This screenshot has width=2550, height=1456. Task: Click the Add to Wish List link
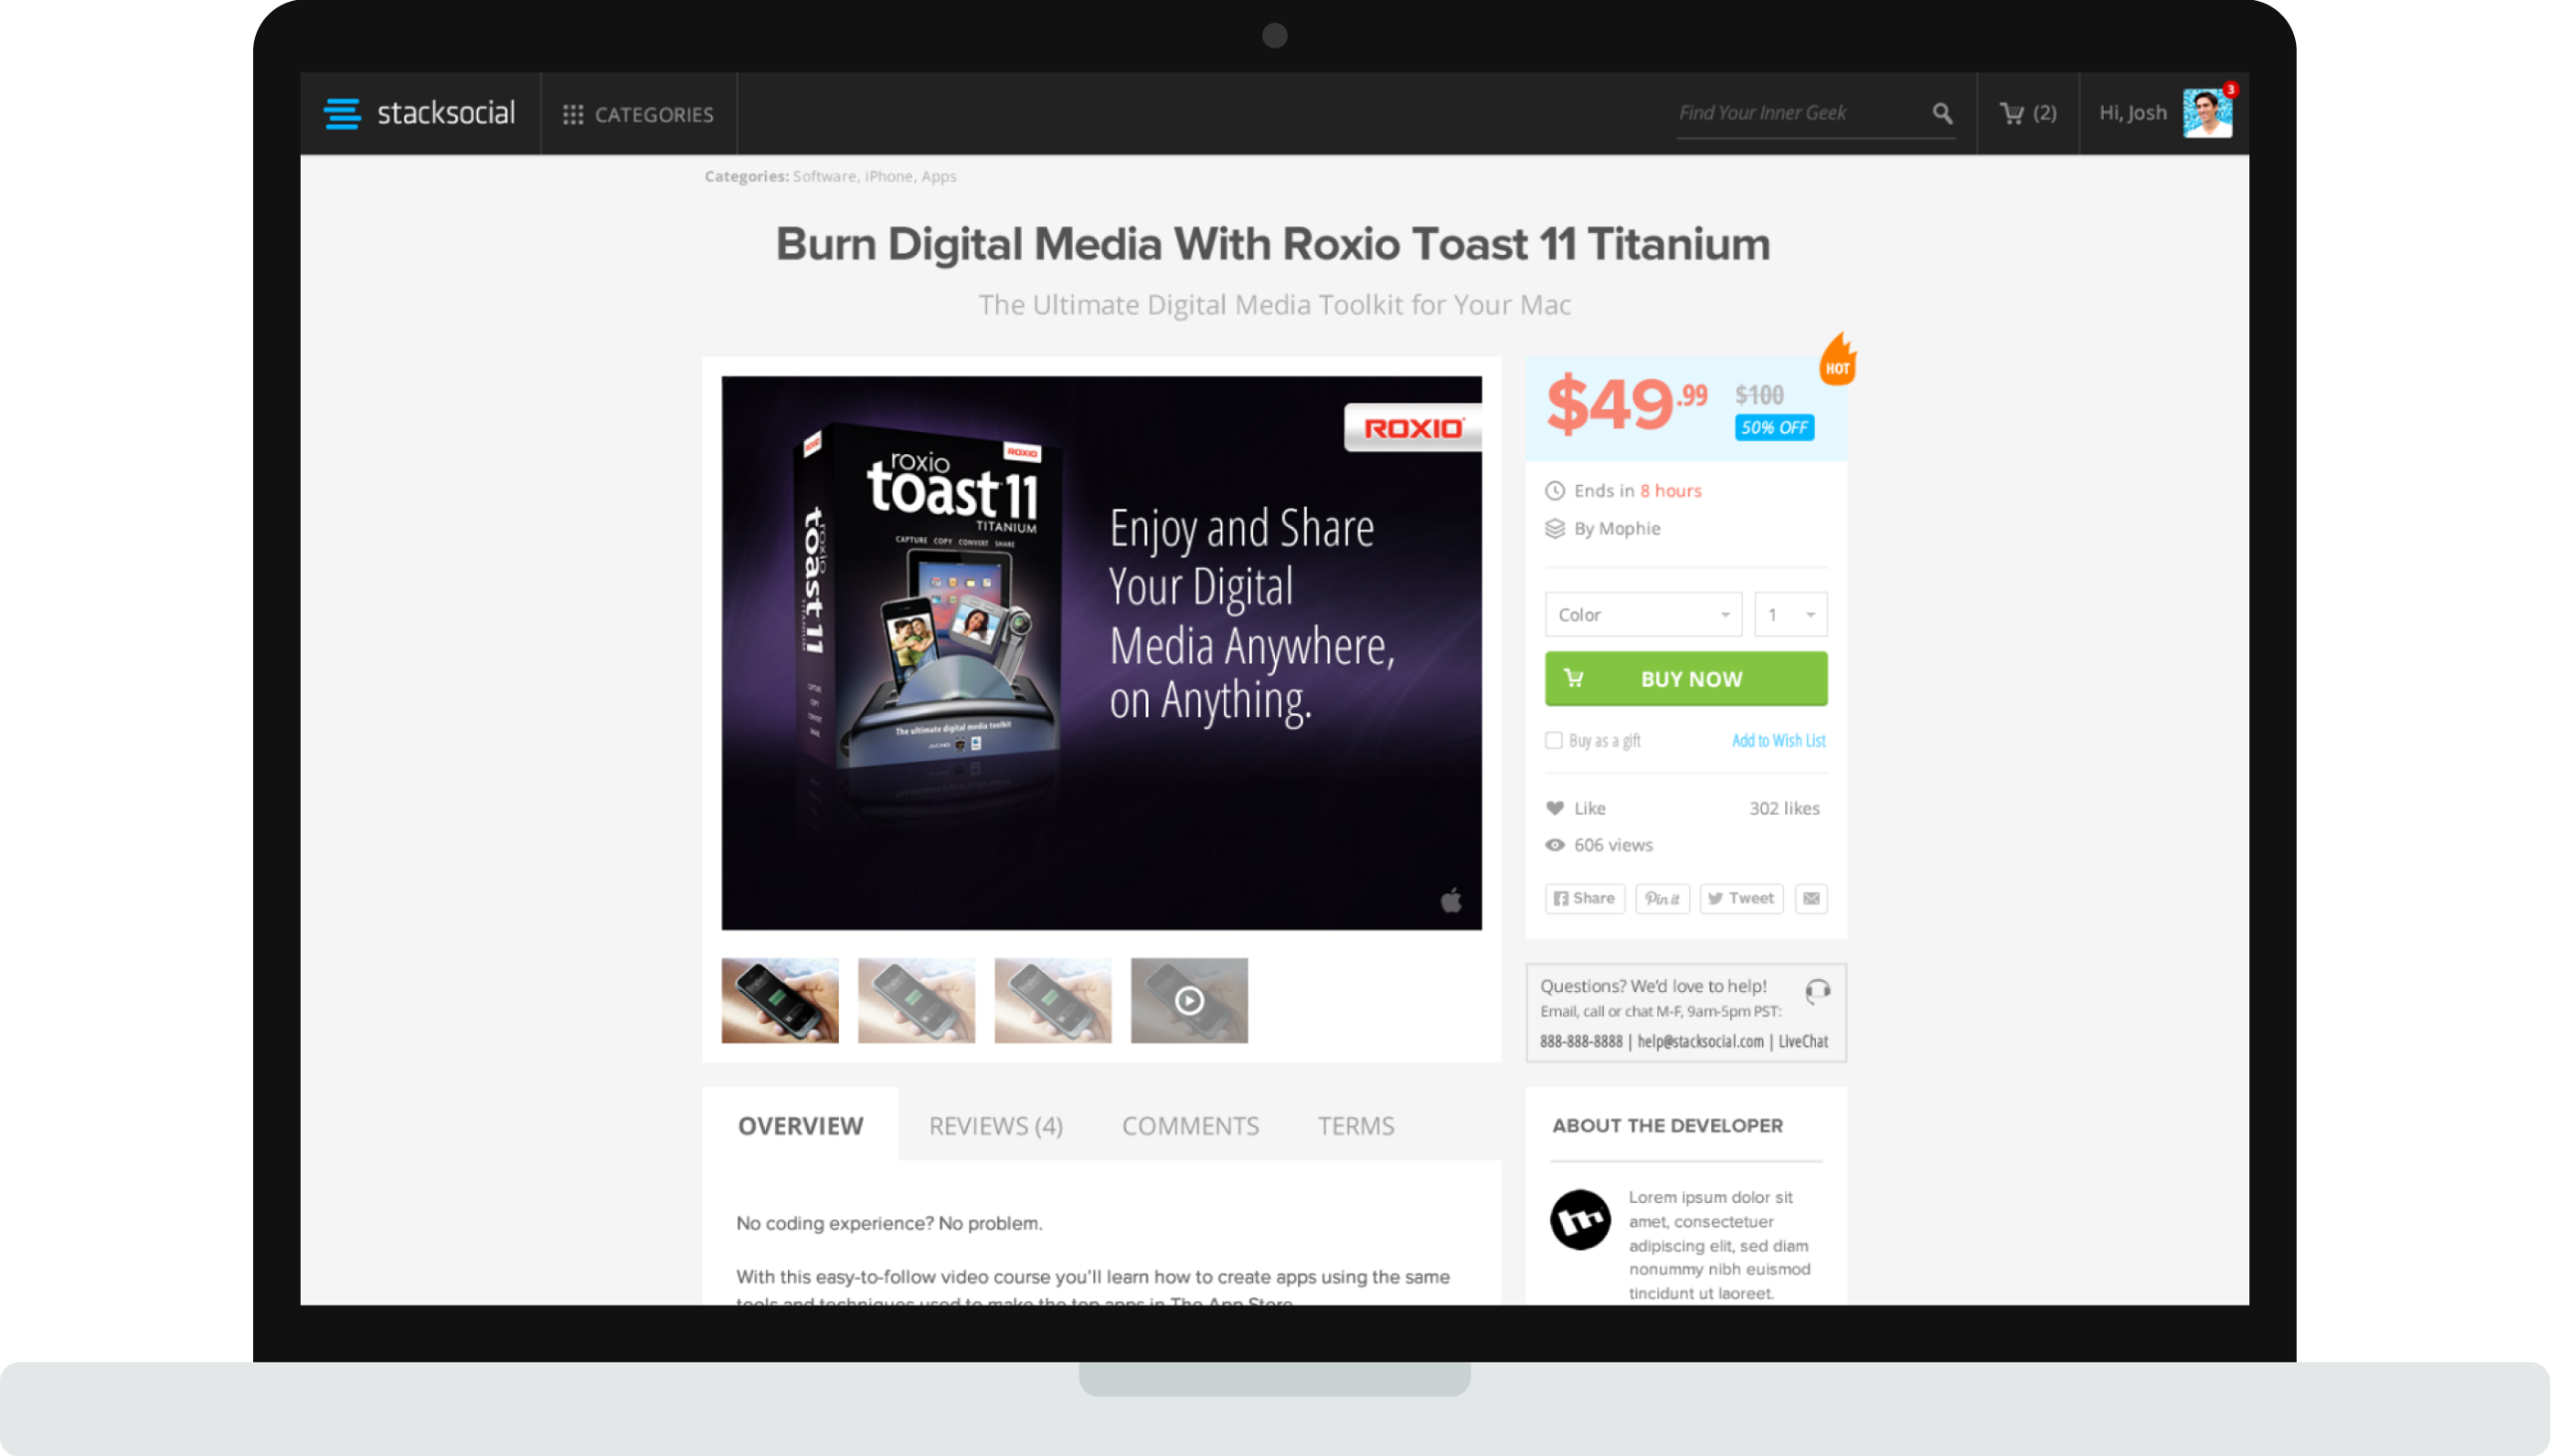point(1778,740)
